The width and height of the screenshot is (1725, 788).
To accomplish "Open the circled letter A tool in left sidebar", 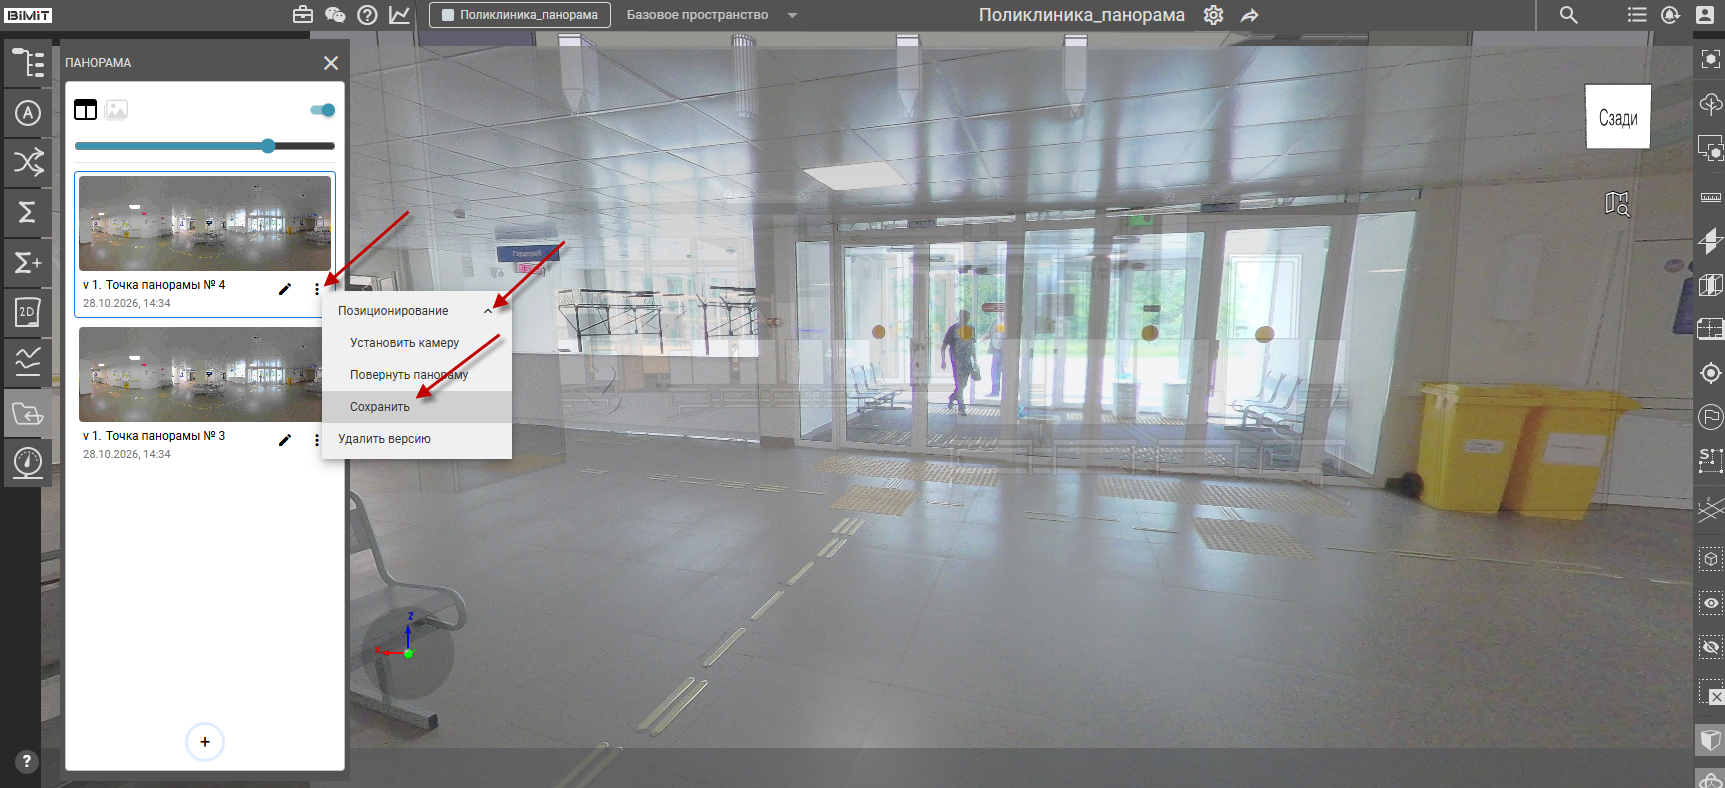I will click(x=28, y=113).
